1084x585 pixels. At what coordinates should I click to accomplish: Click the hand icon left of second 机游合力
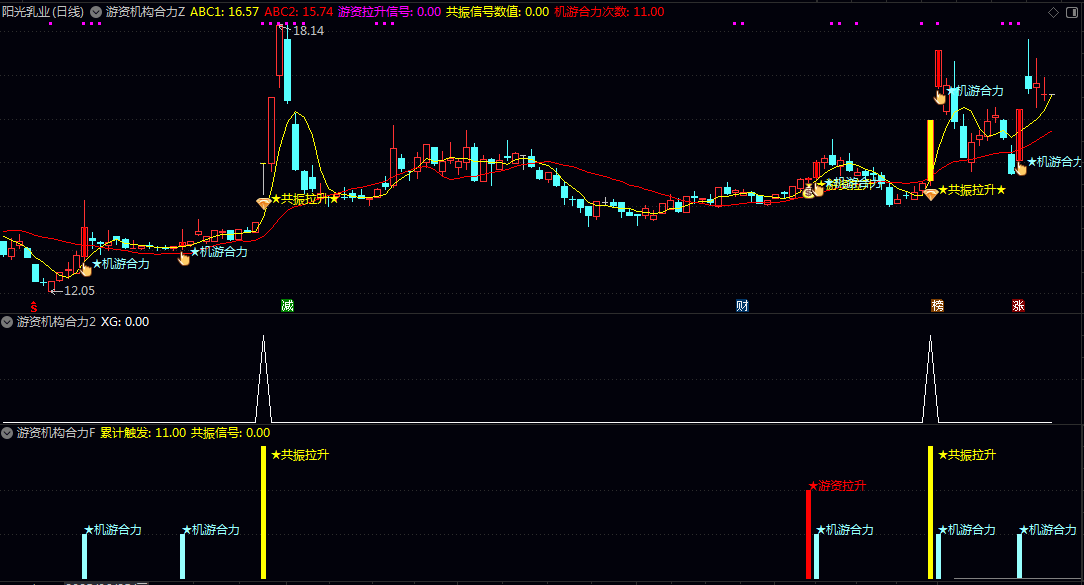(184, 258)
